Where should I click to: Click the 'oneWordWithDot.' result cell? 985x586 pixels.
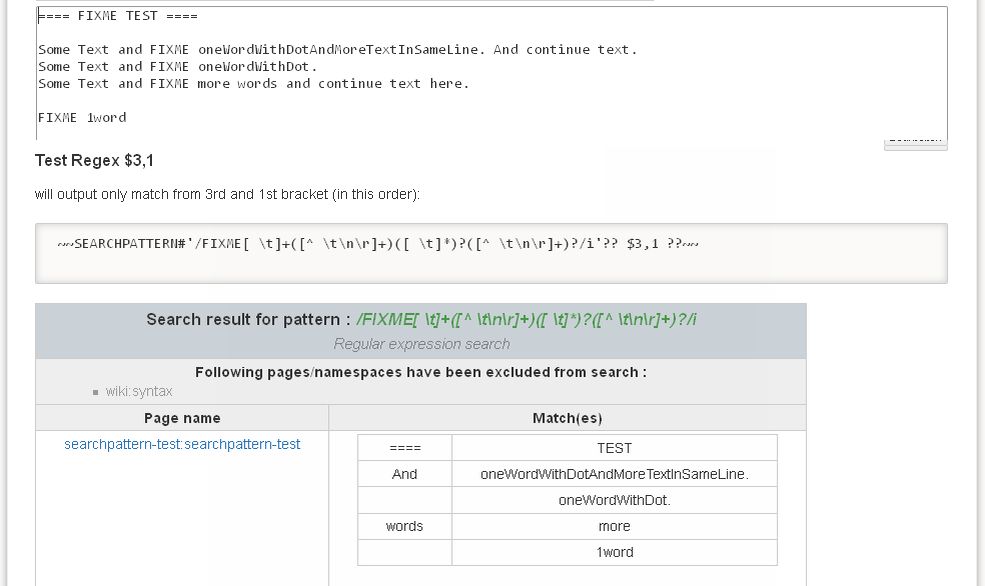point(614,500)
